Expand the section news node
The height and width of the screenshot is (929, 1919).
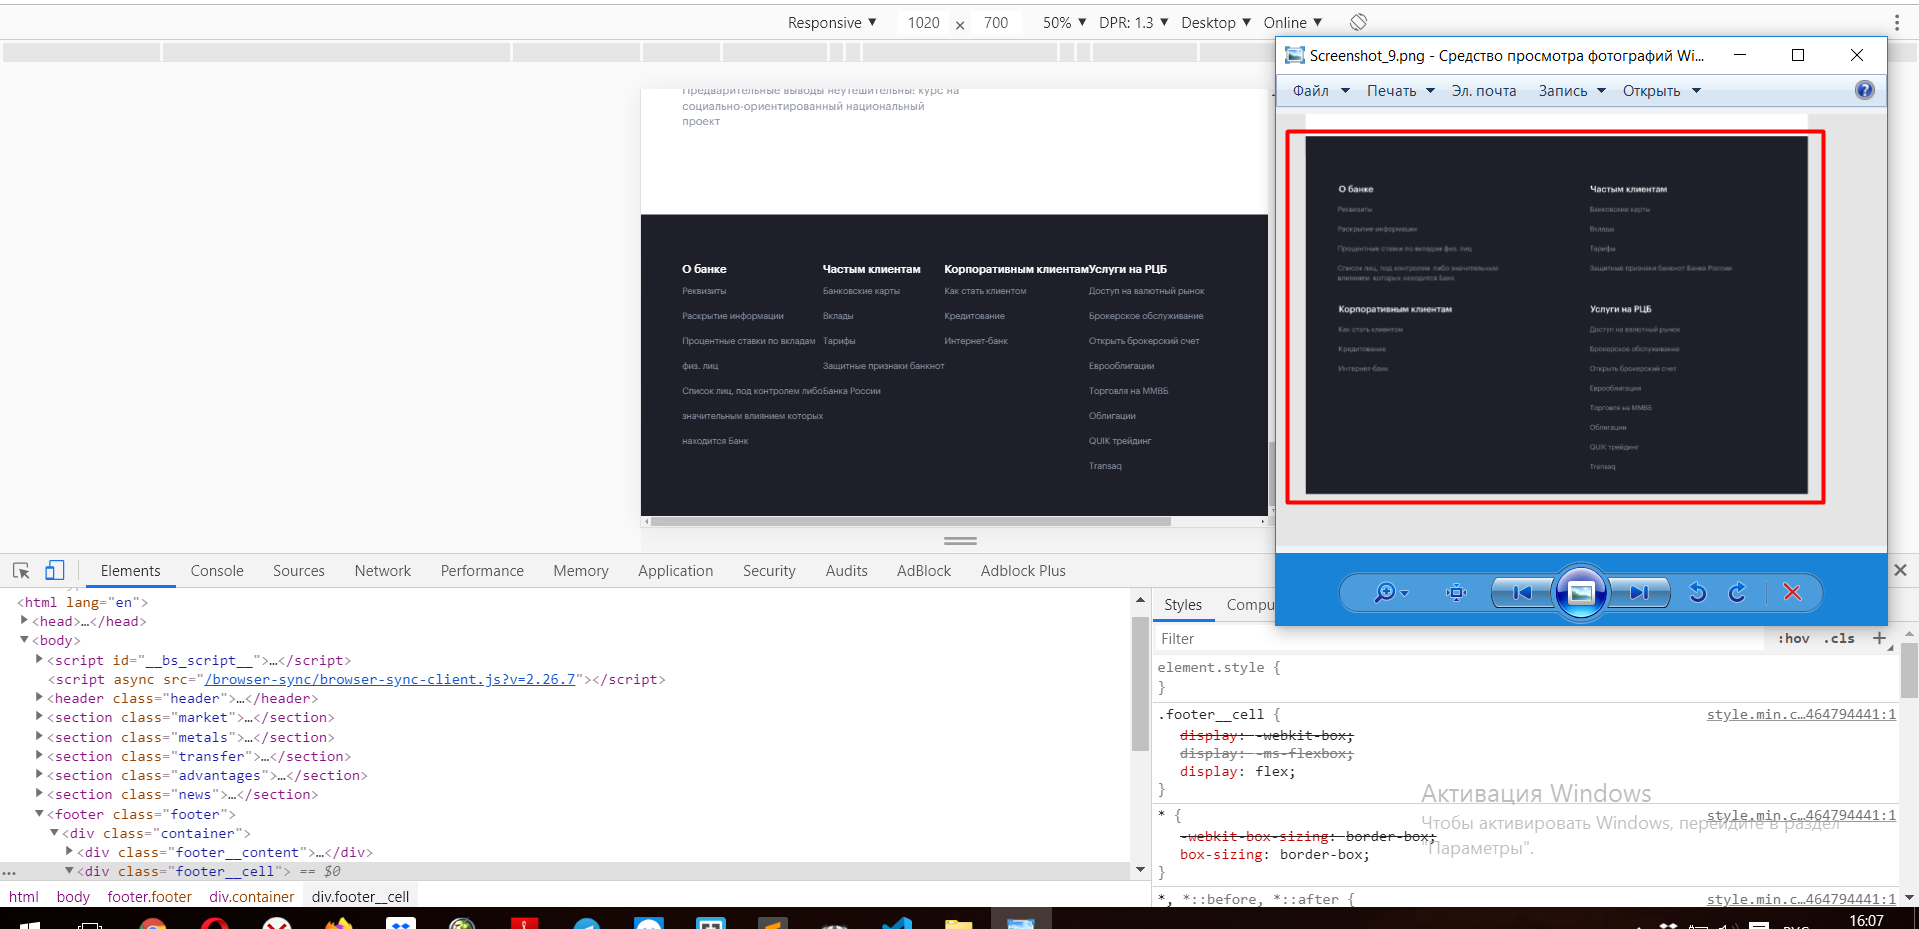[40, 794]
